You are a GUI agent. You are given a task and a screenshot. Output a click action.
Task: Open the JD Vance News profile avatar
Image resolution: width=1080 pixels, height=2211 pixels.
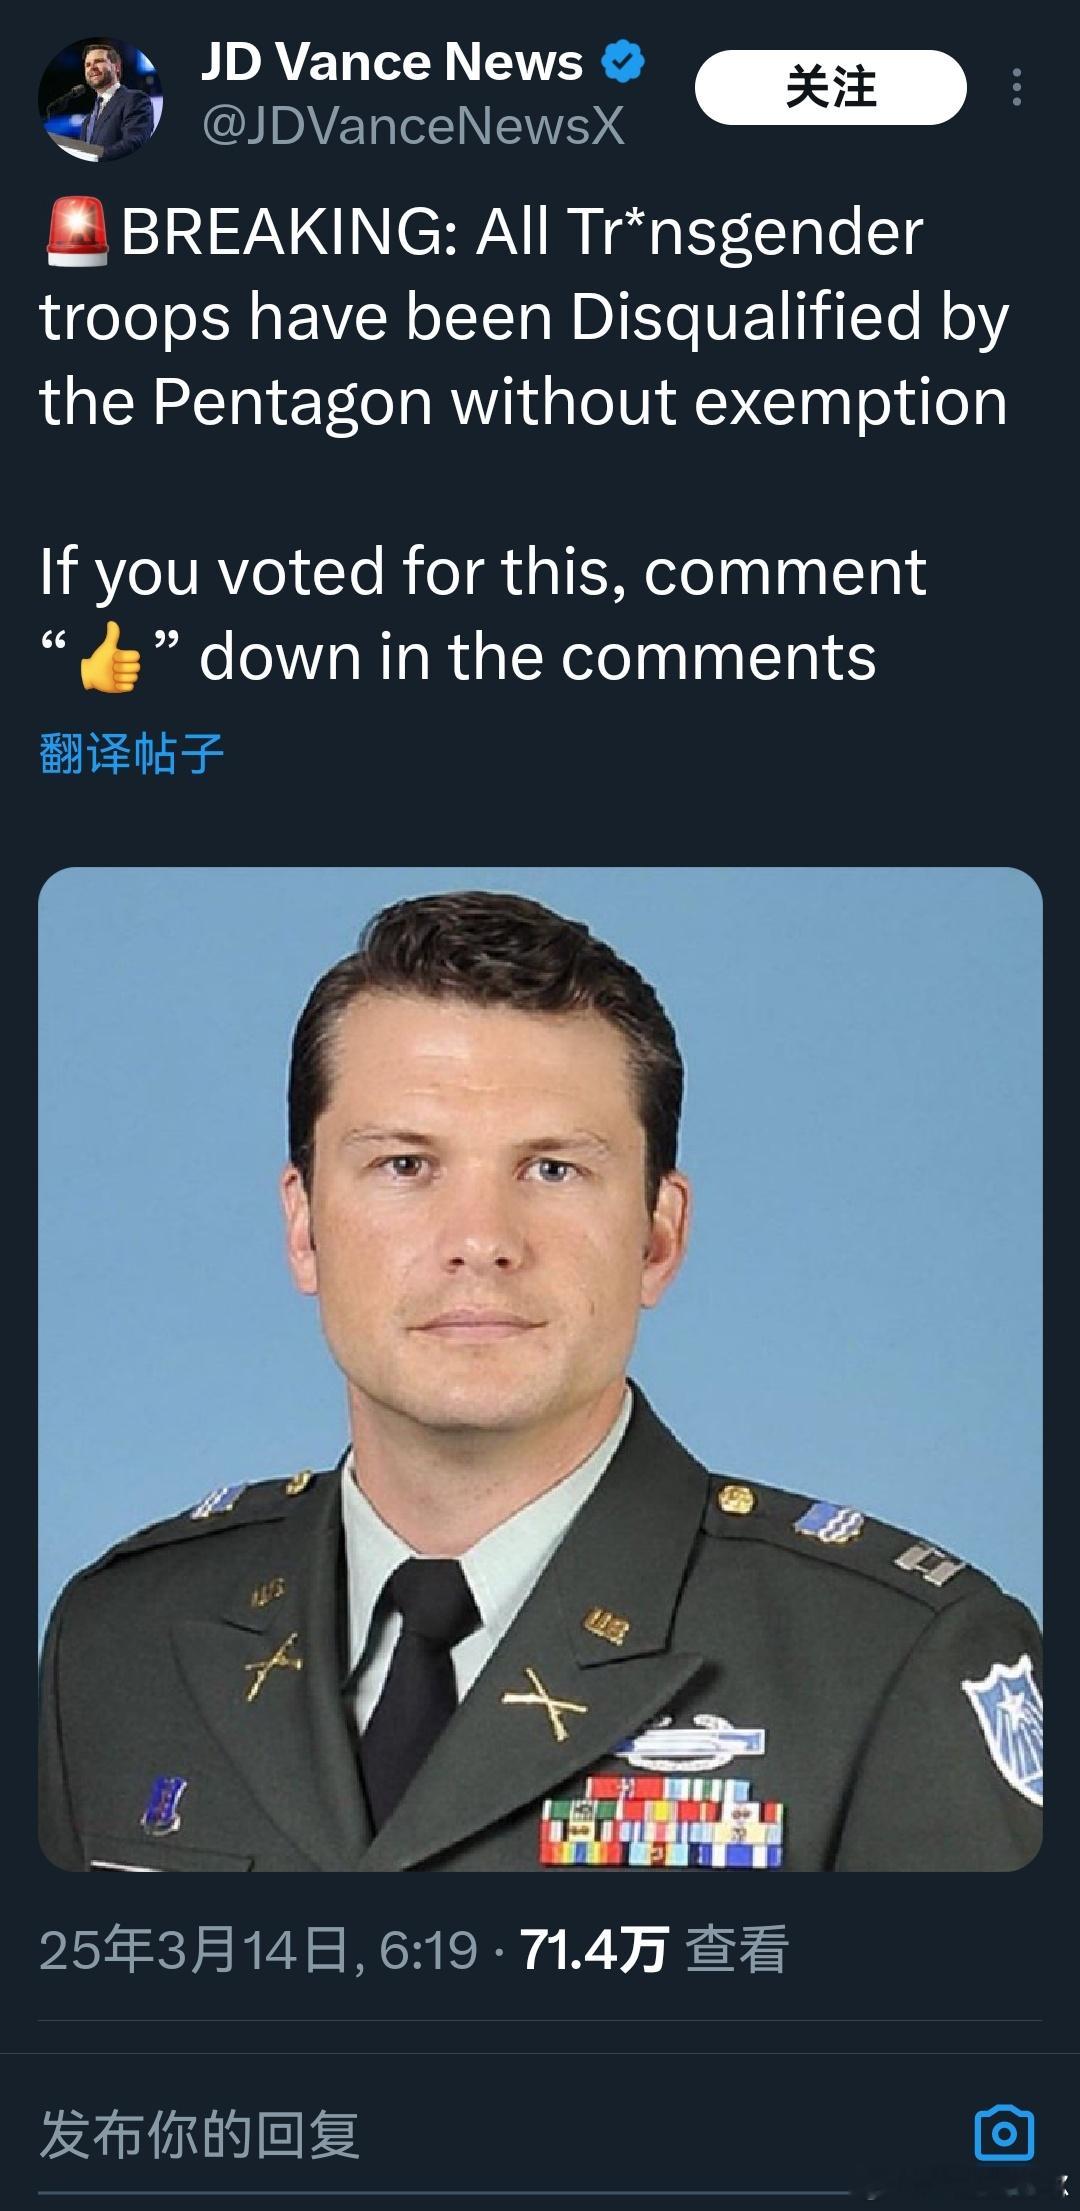100,99
